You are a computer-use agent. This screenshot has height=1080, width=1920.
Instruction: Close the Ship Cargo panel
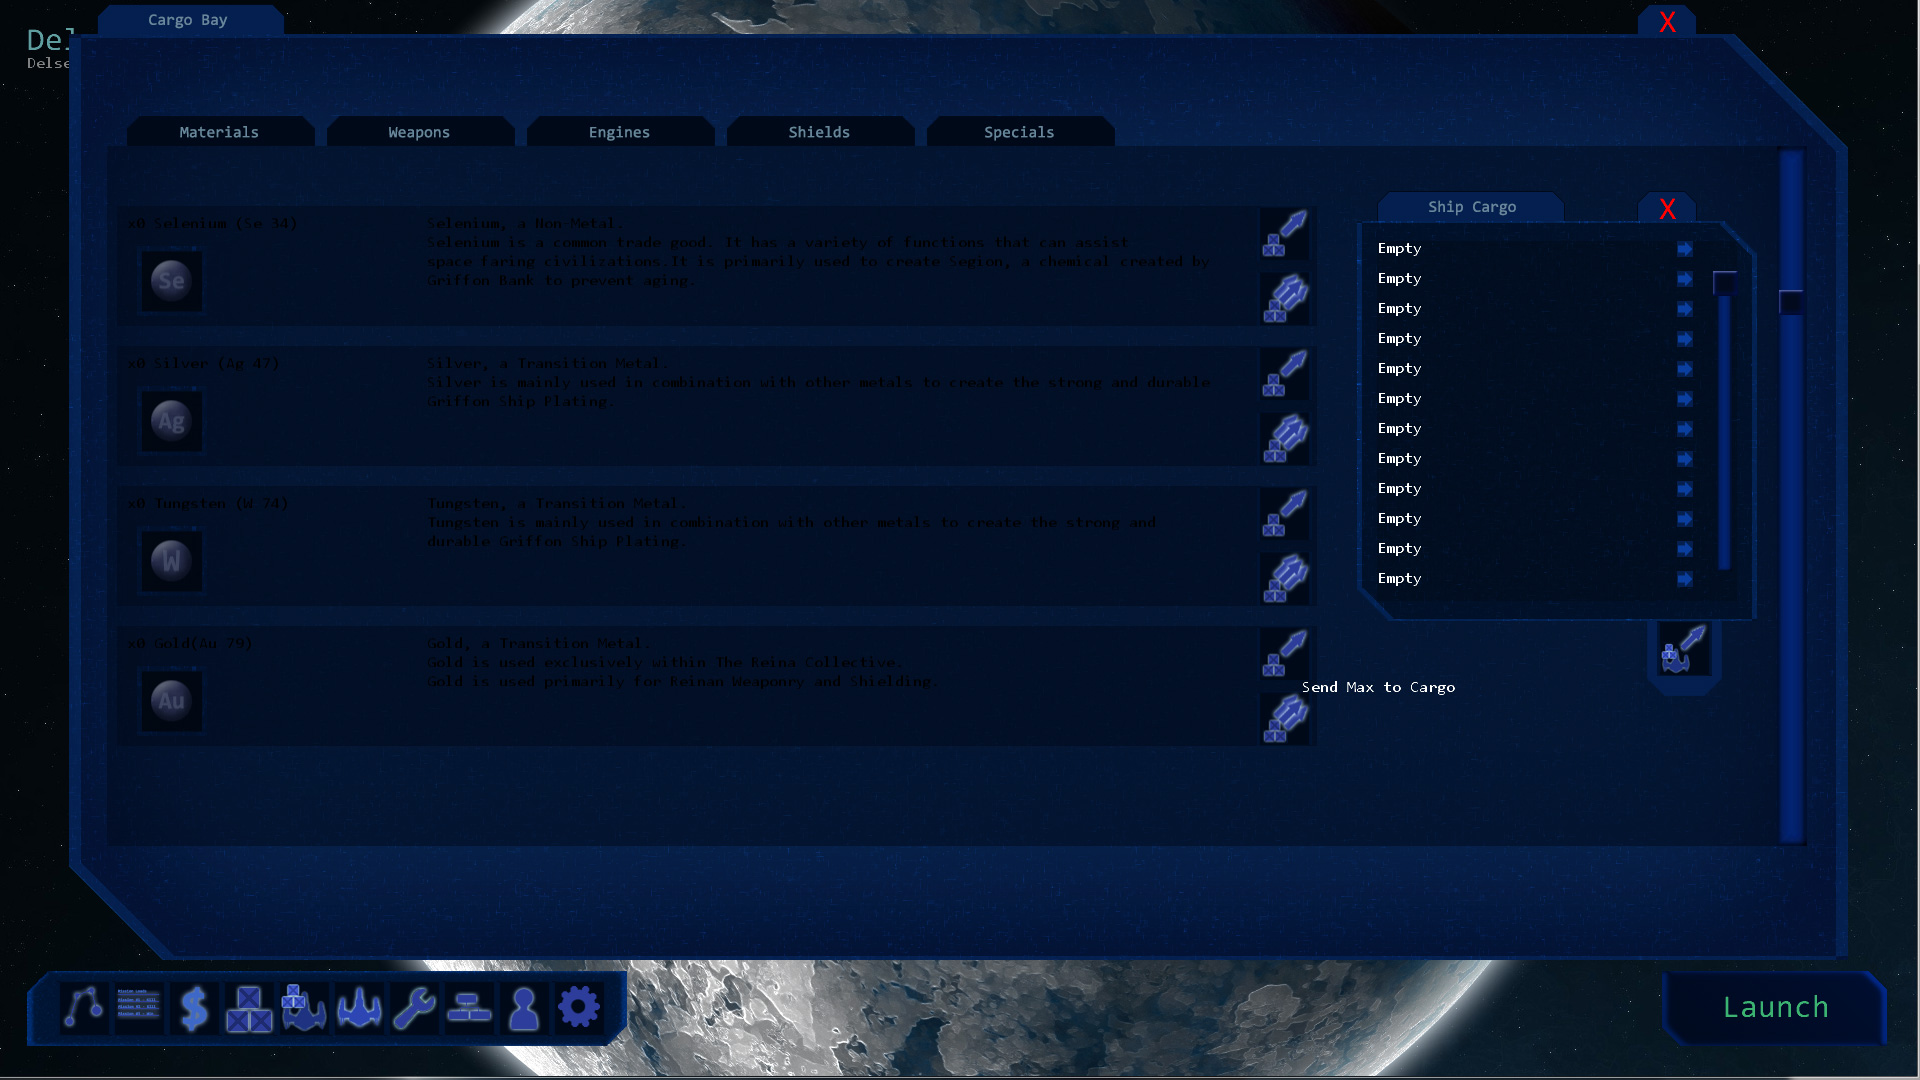click(1667, 209)
